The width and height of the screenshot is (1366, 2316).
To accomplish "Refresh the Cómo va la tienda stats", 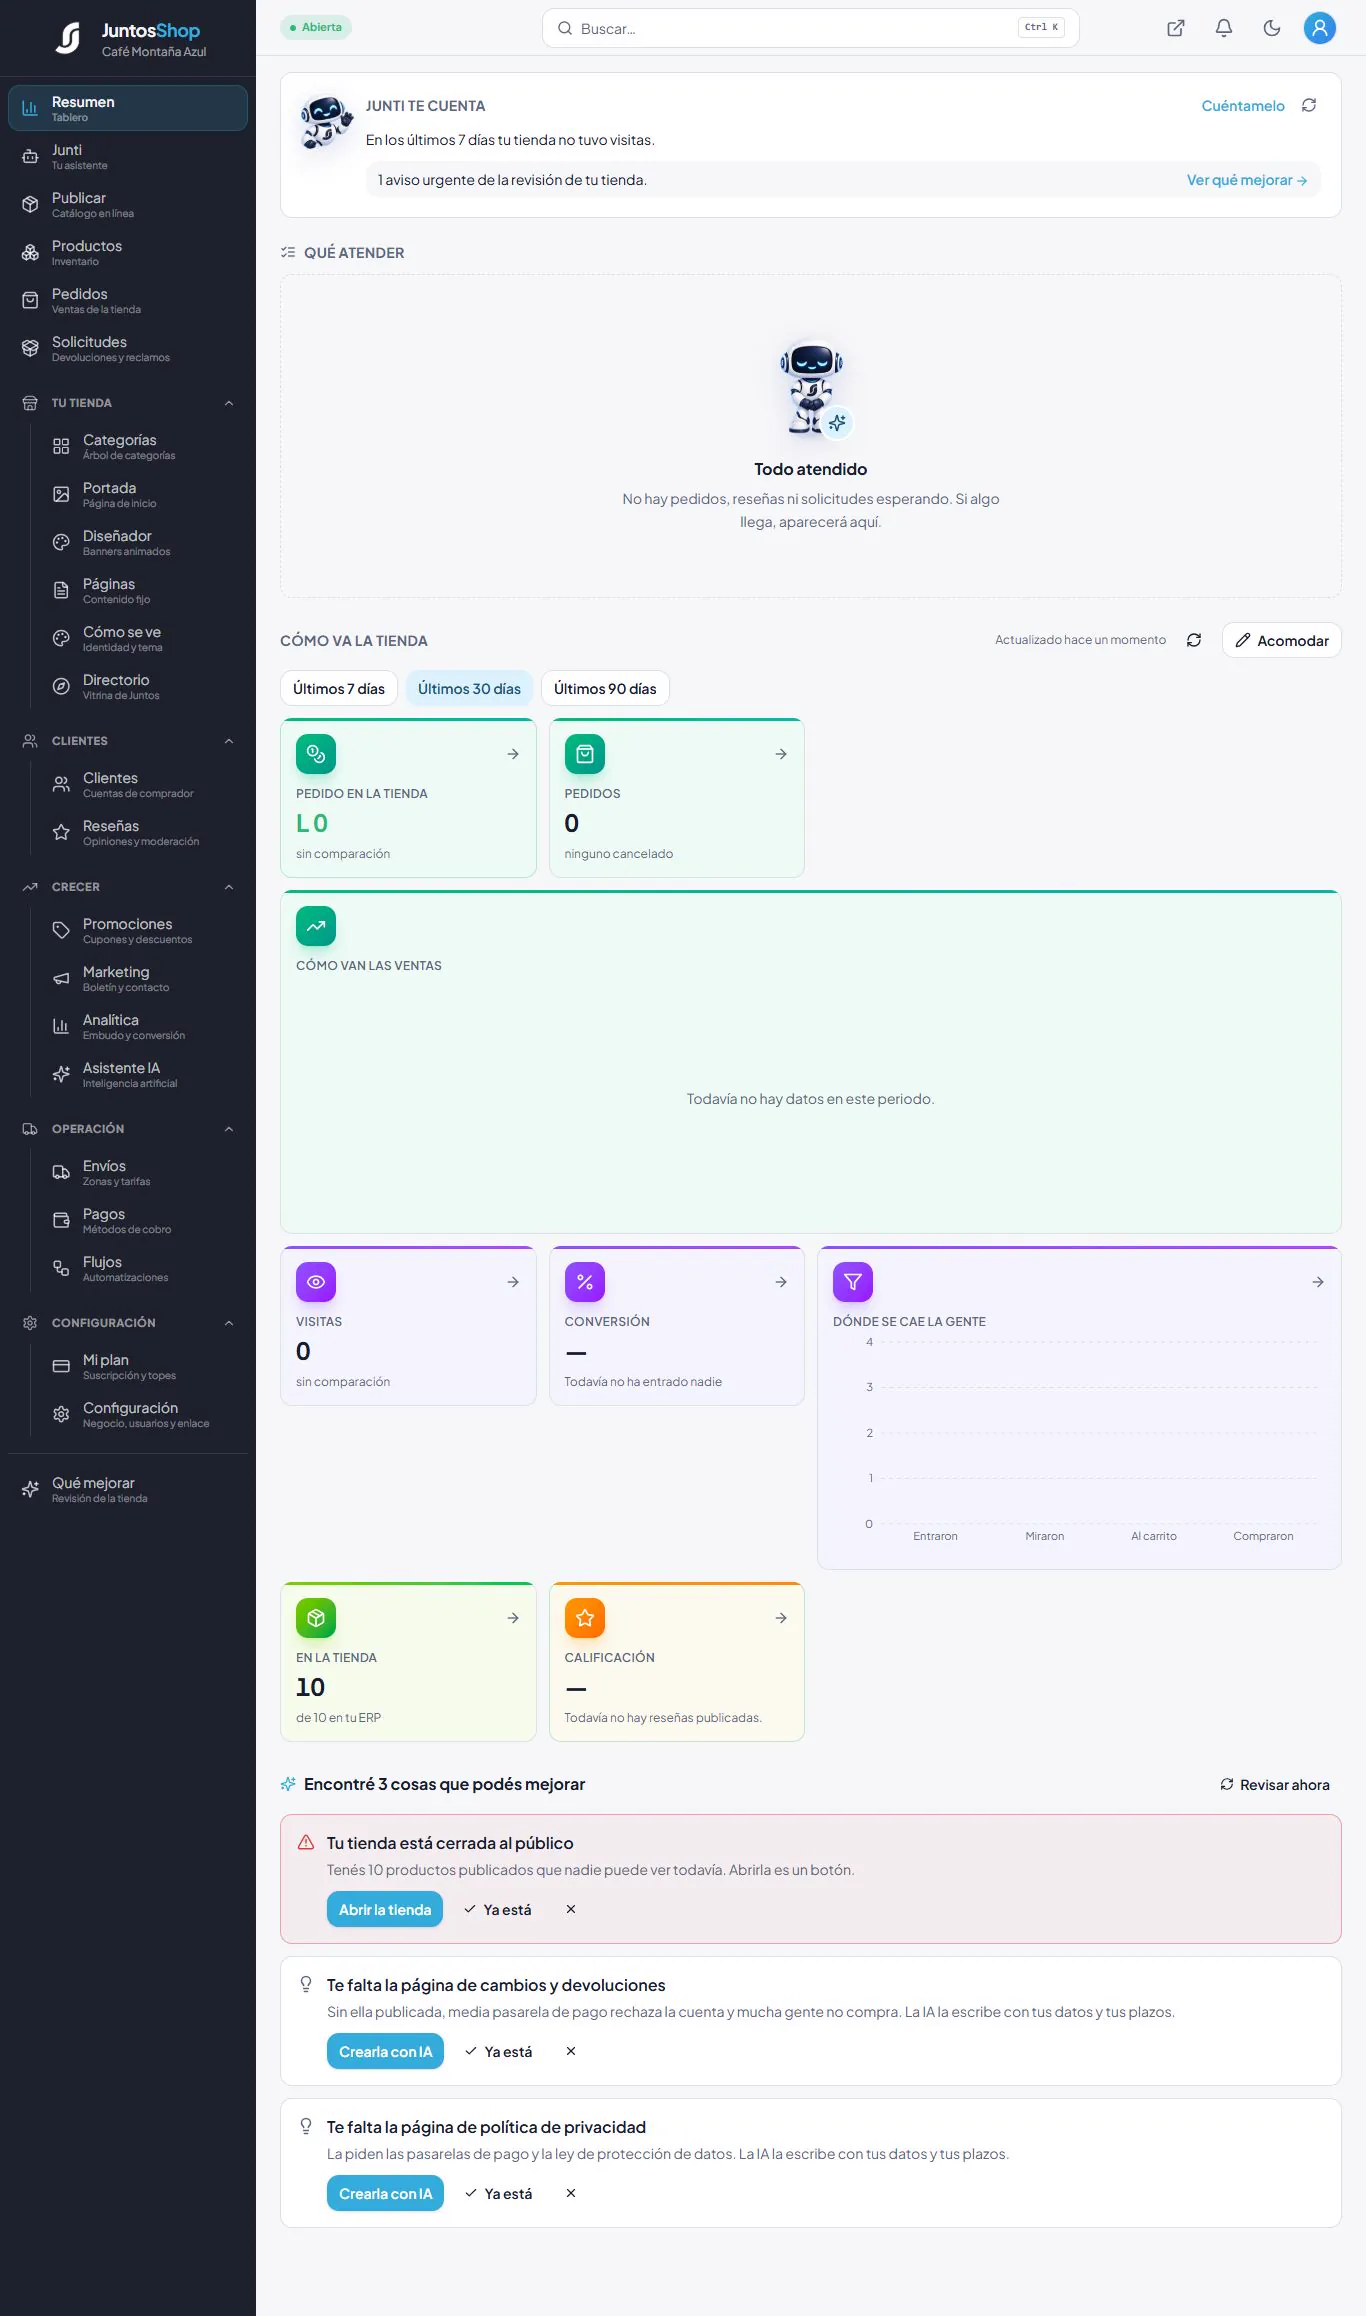I will [x=1193, y=640].
